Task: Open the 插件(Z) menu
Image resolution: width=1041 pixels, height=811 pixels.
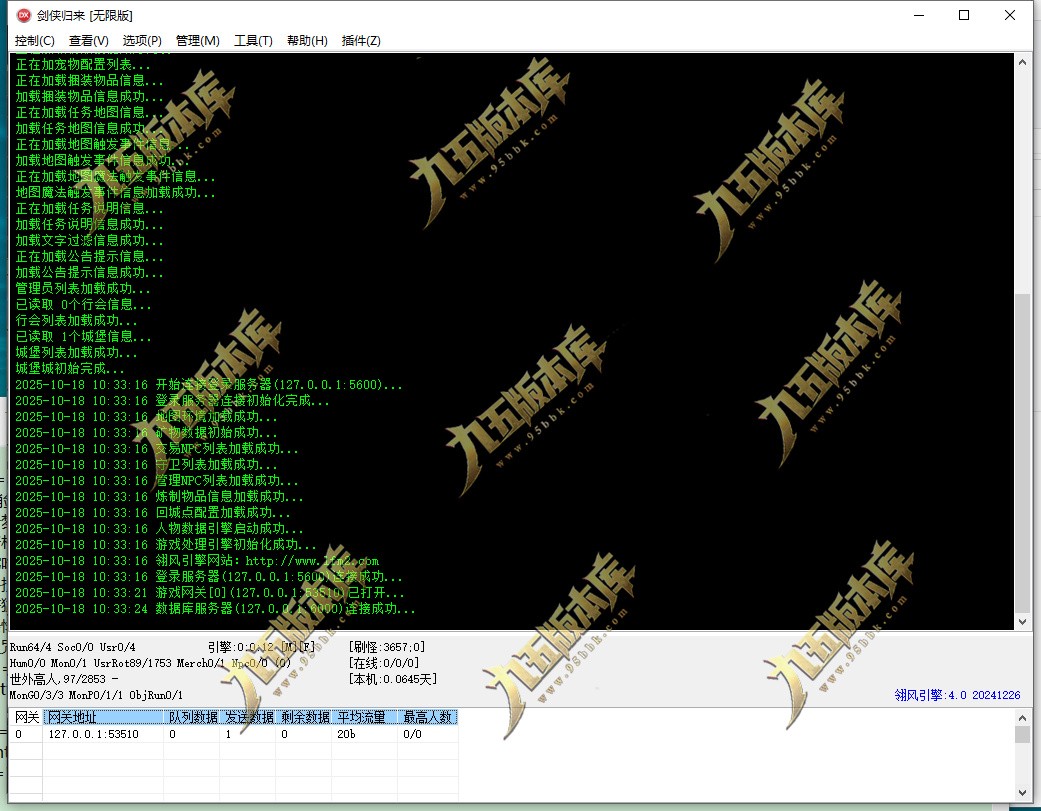Action: click(361, 40)
